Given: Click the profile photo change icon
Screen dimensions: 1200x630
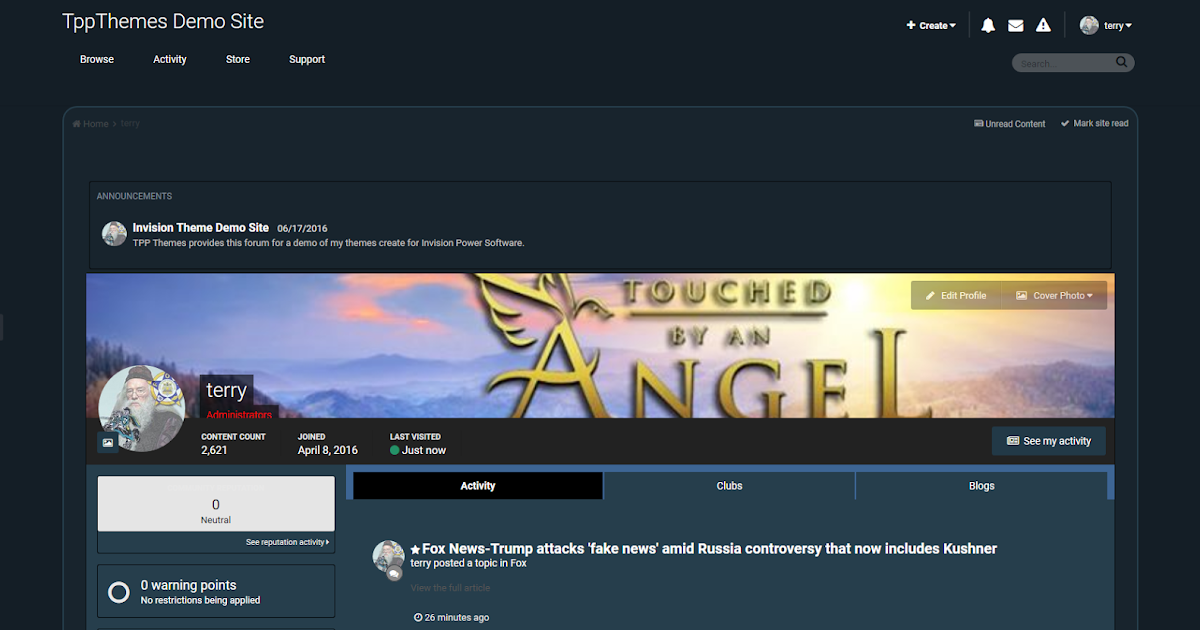Looking at the screenshot, I should (x=108, y=442).
